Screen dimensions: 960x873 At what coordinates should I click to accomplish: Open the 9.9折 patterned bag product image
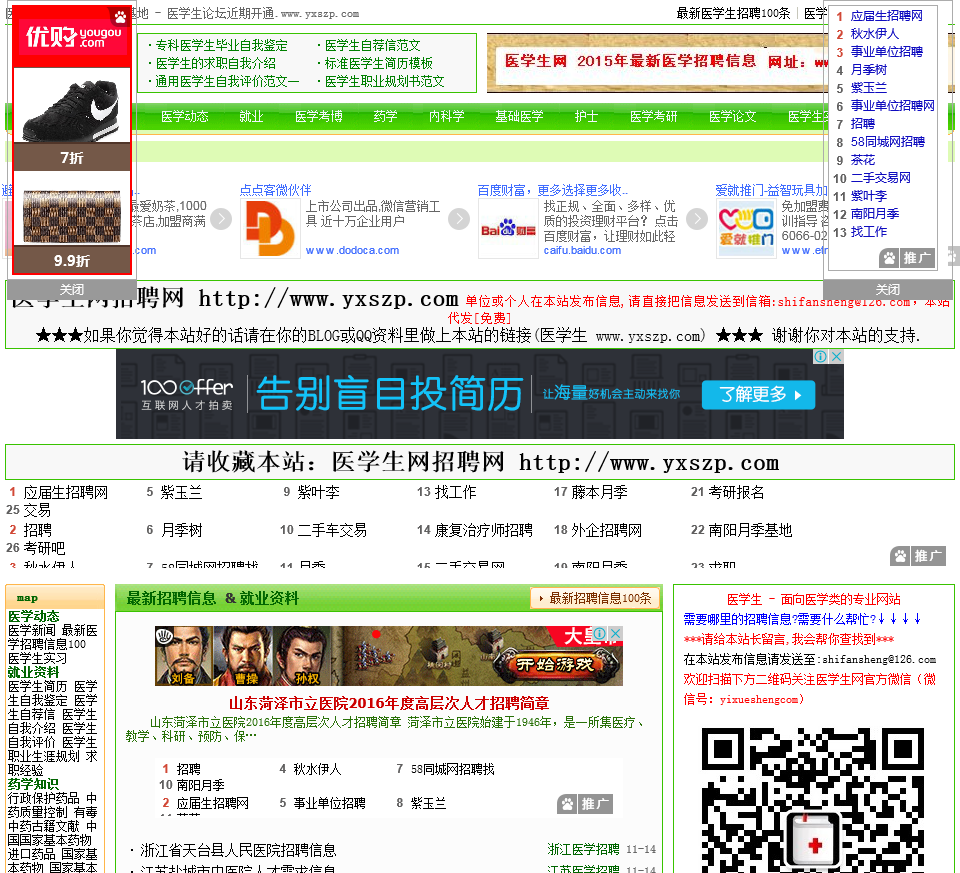(72, 209)
